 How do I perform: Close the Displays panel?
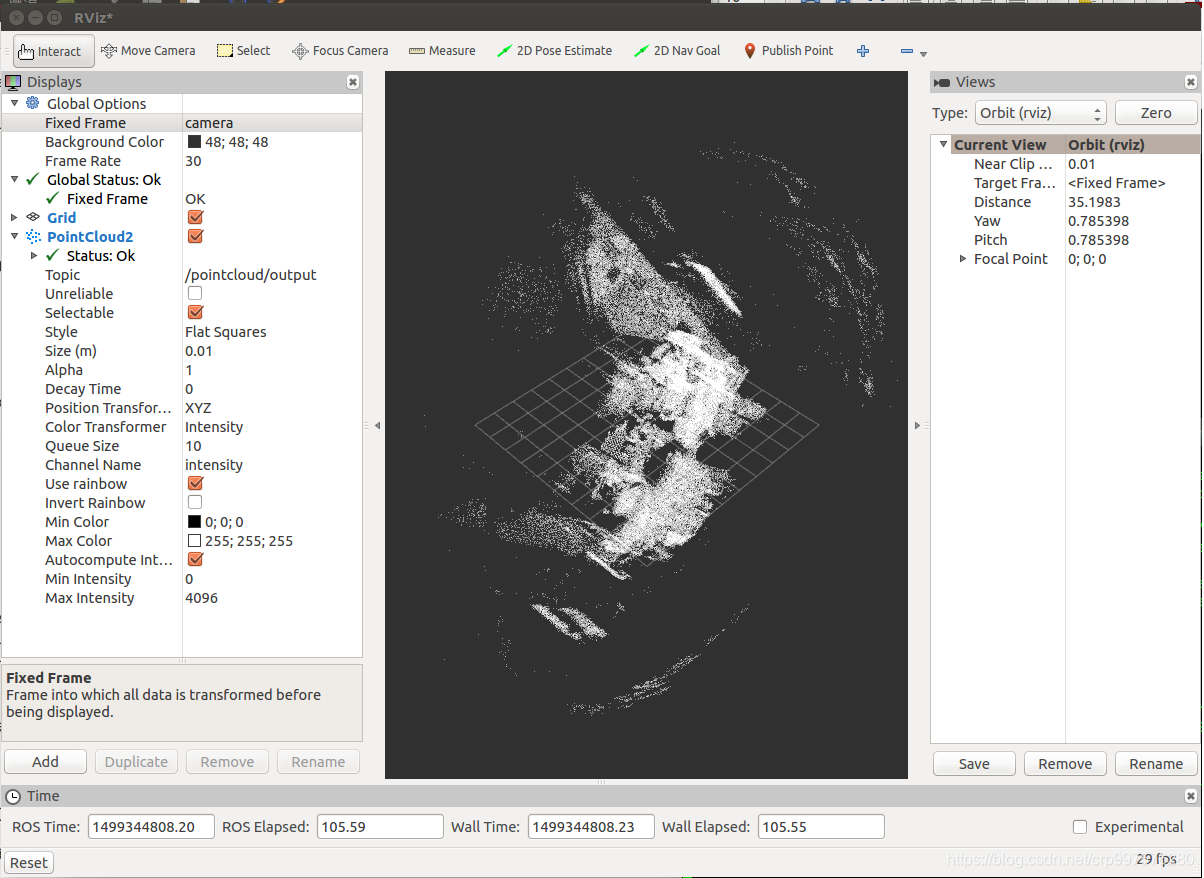(x=352, y=82)
